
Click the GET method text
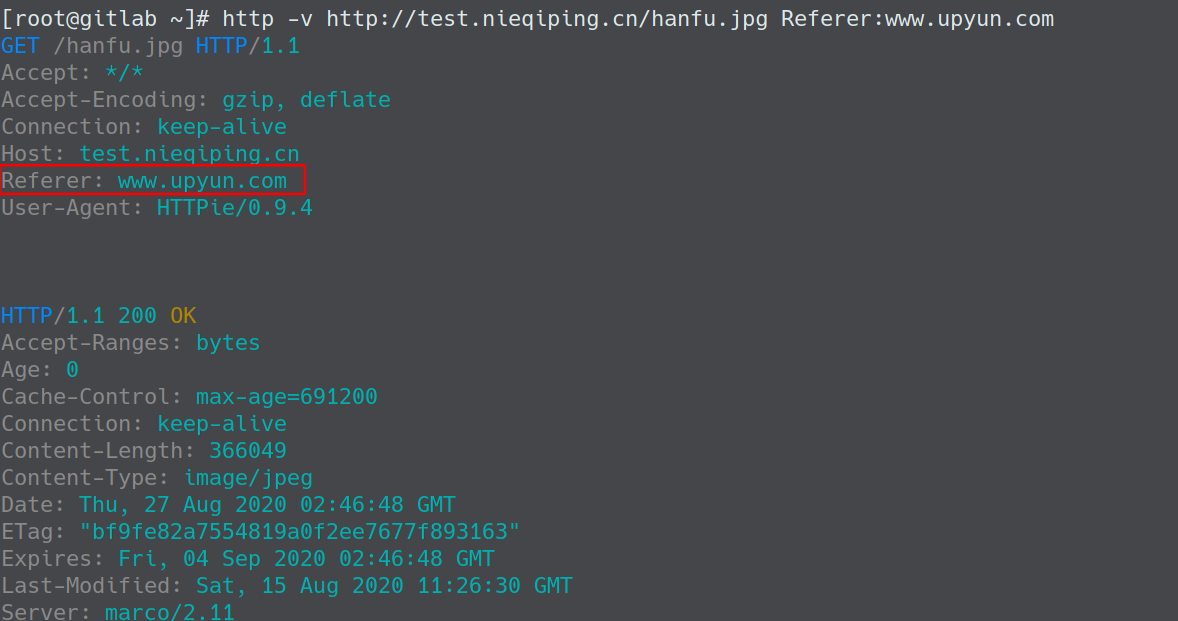(20, 46)
